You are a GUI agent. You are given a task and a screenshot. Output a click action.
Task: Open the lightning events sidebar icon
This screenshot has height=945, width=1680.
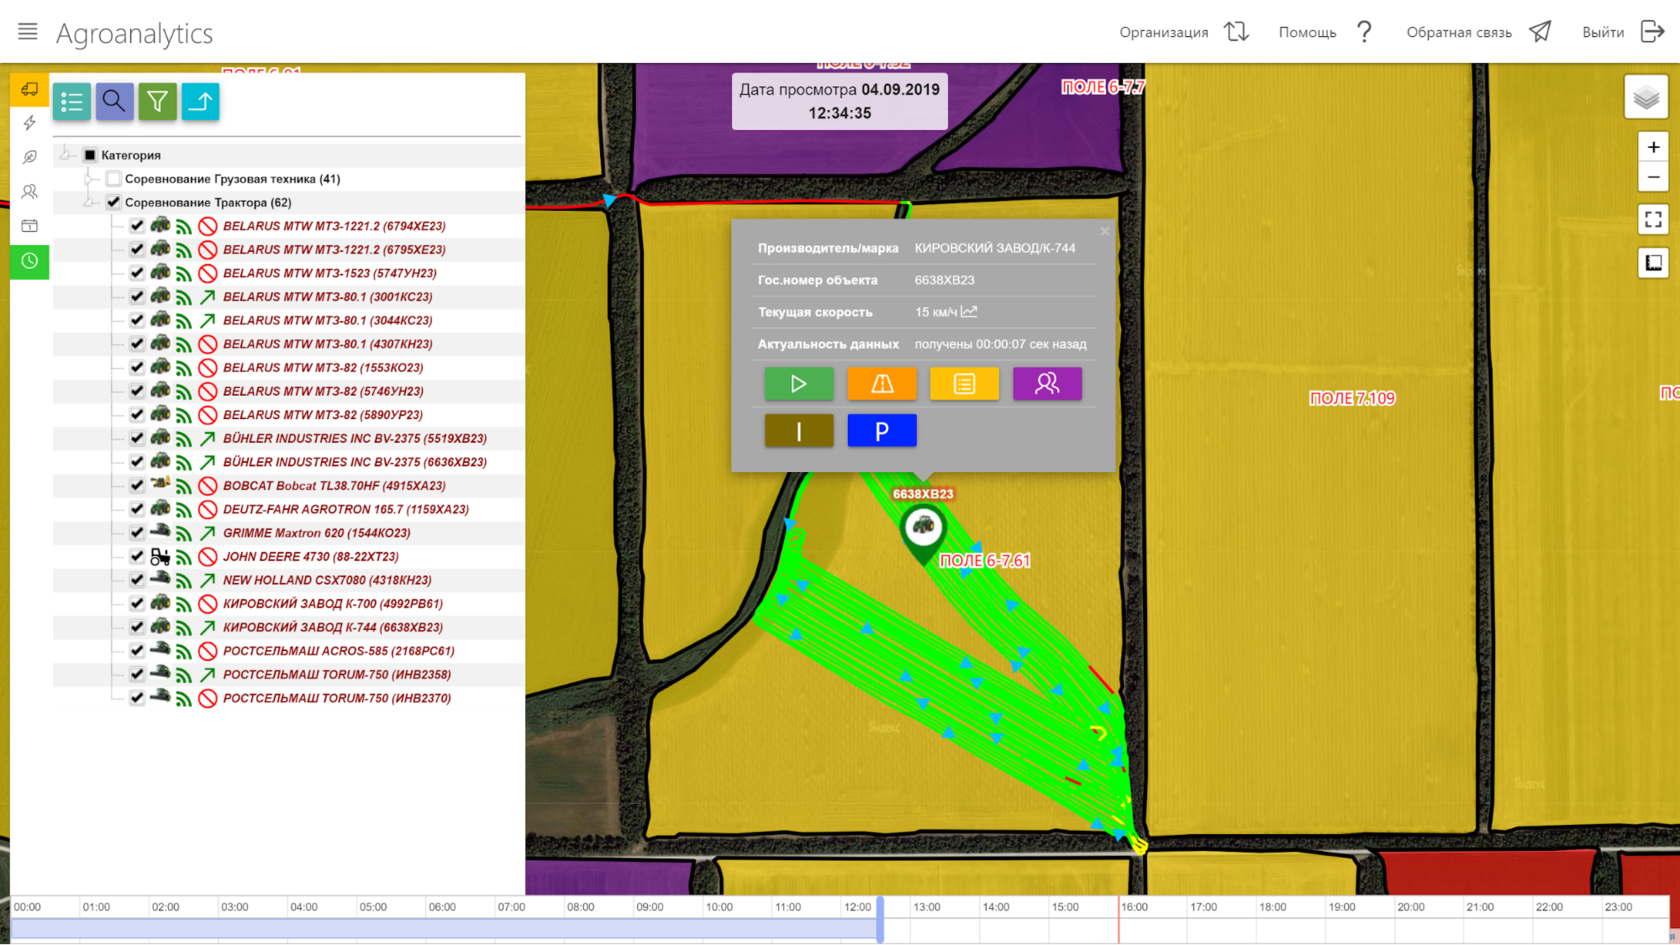coord(30,123)
